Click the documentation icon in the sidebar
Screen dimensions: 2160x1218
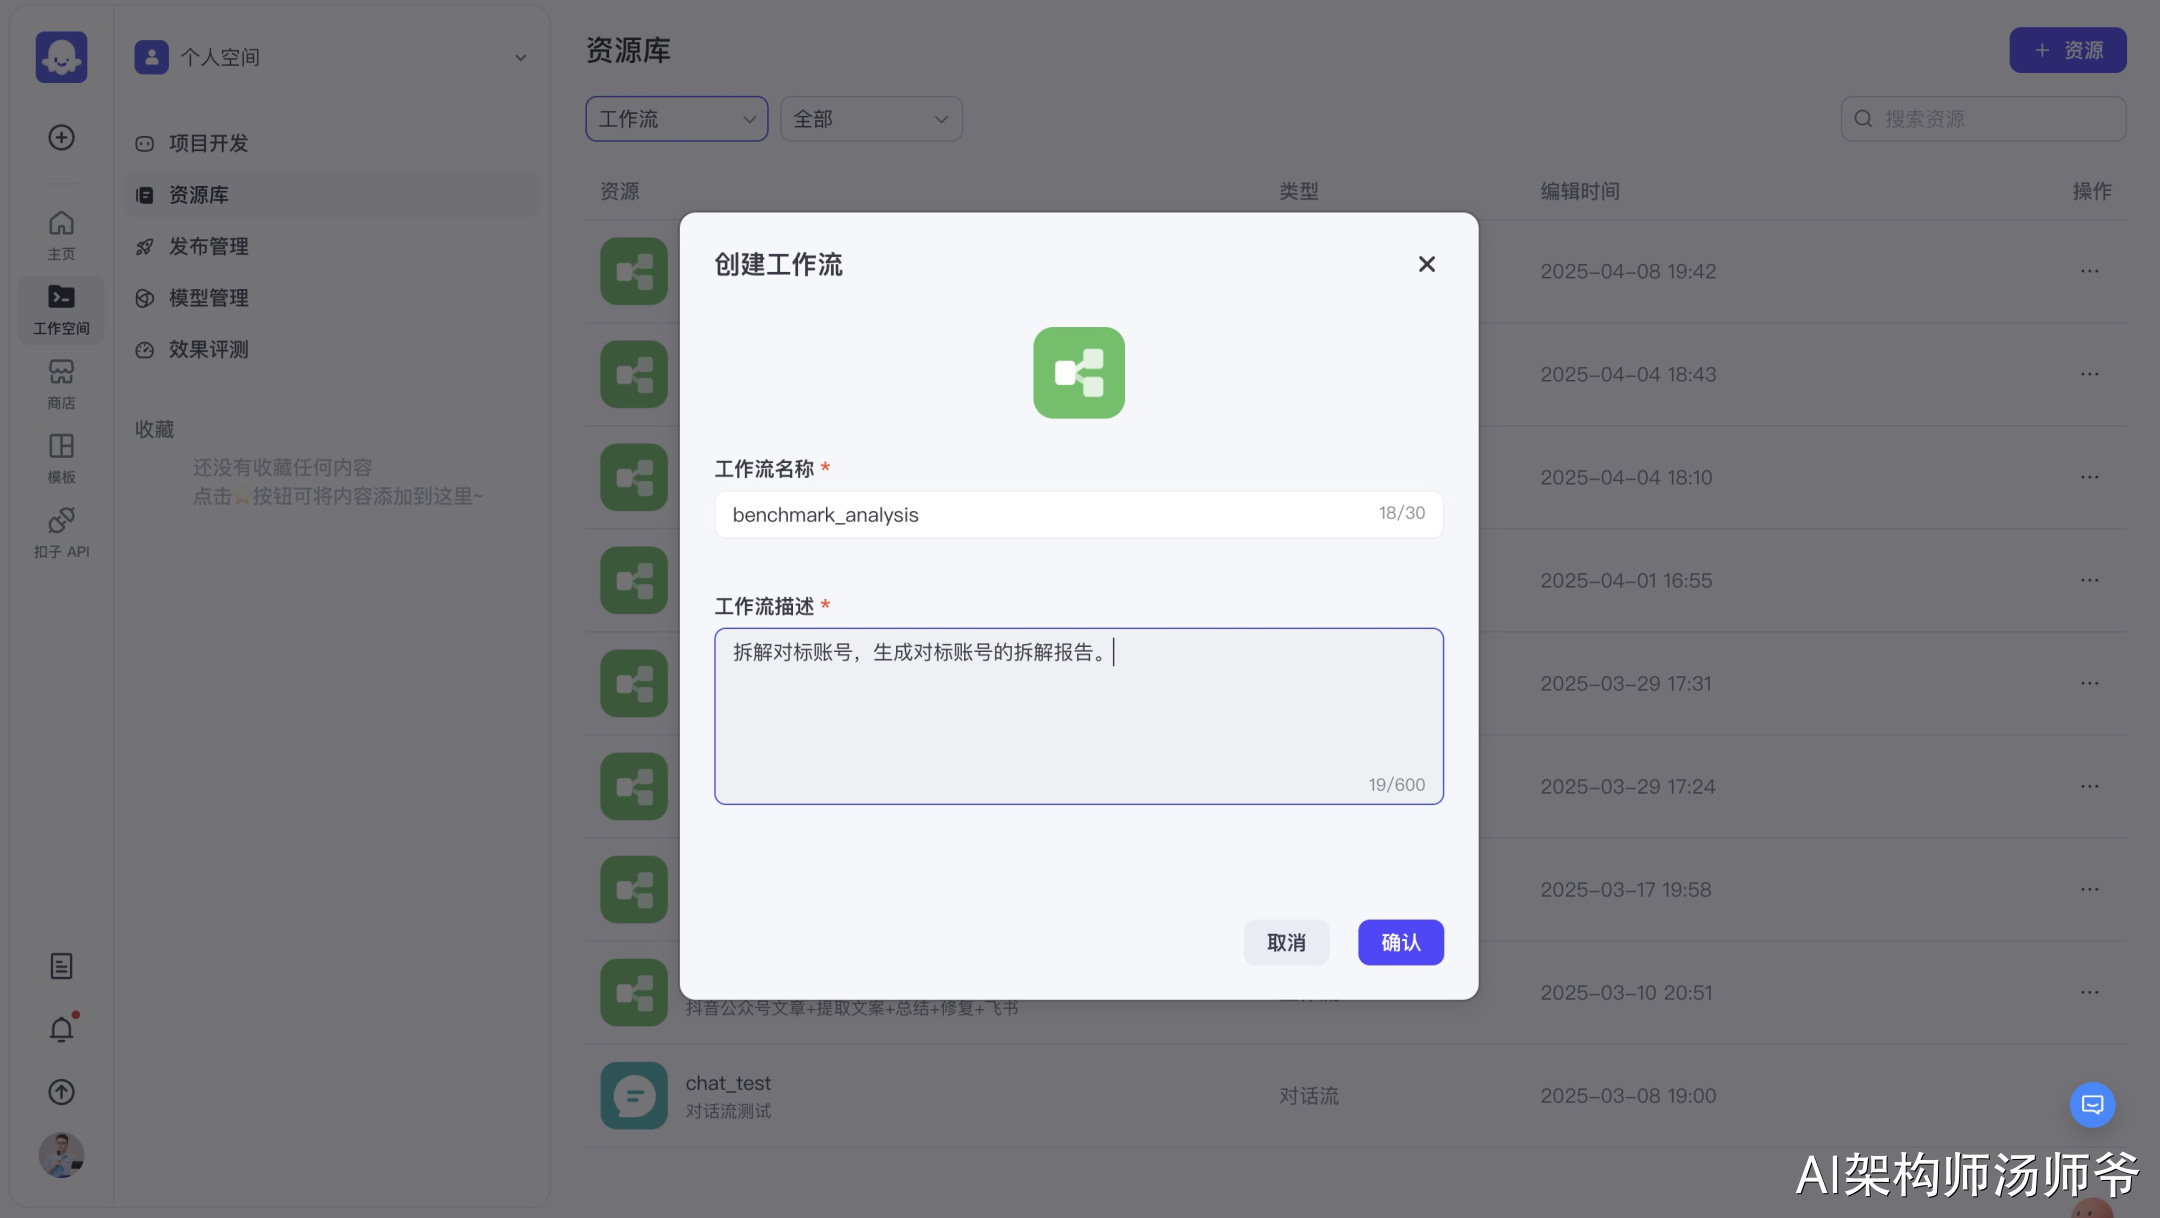pyautogui.click(x=61, y=966)
